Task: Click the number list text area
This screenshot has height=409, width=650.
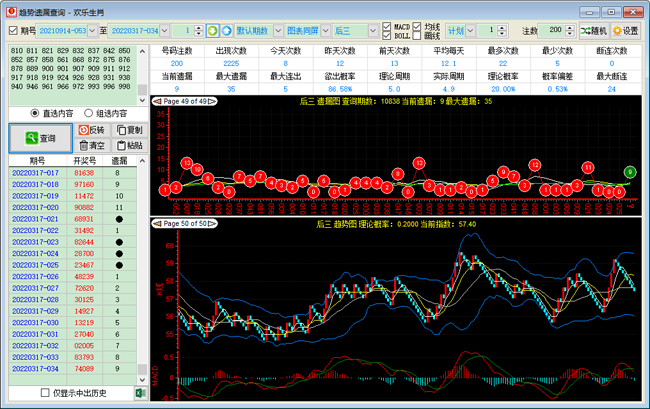Action: (x=73, y=75)
